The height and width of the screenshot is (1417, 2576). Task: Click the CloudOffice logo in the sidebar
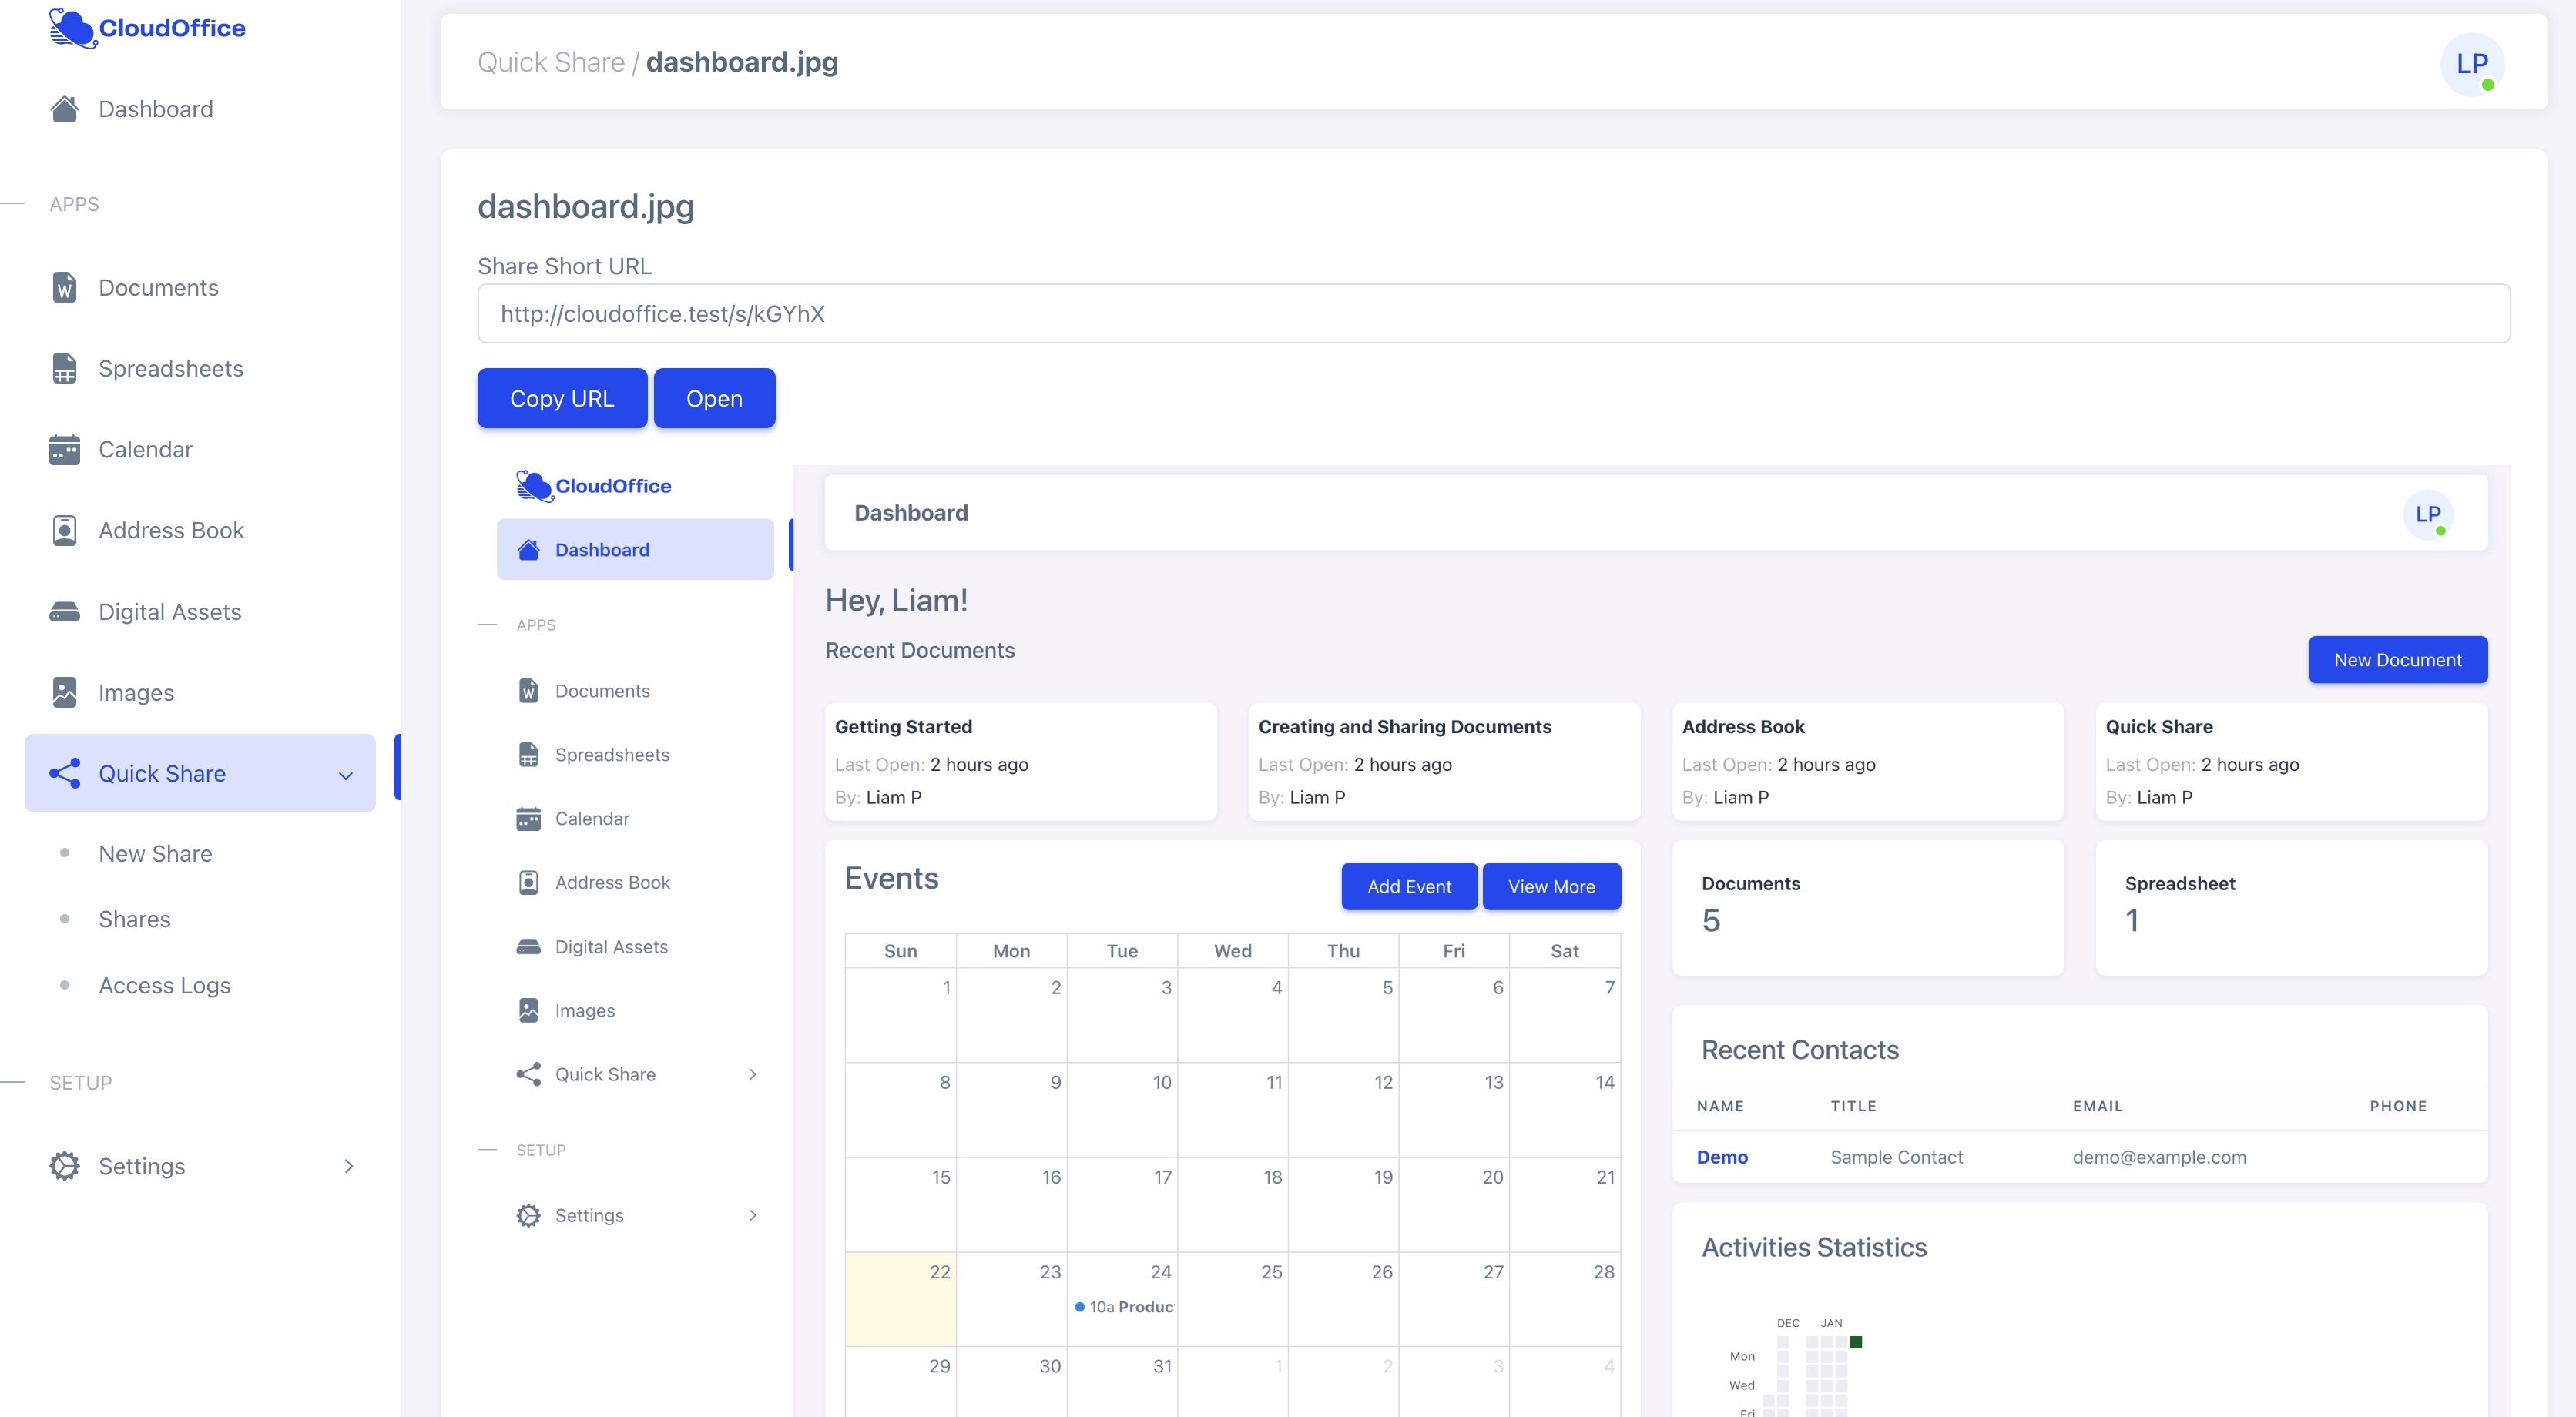[147, 28]
